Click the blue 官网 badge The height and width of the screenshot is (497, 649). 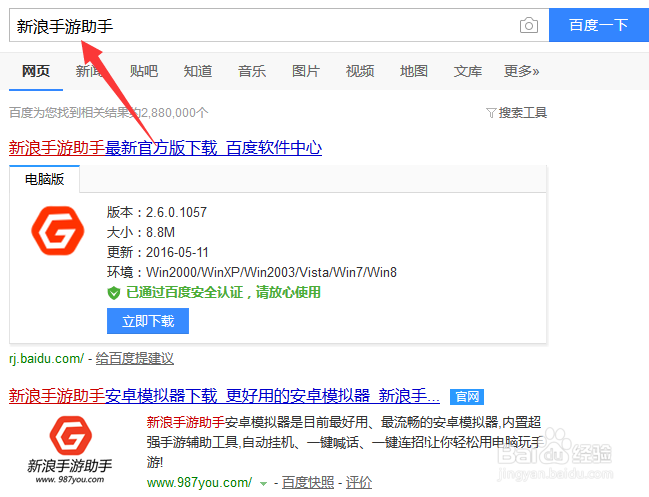click(467, 397)
